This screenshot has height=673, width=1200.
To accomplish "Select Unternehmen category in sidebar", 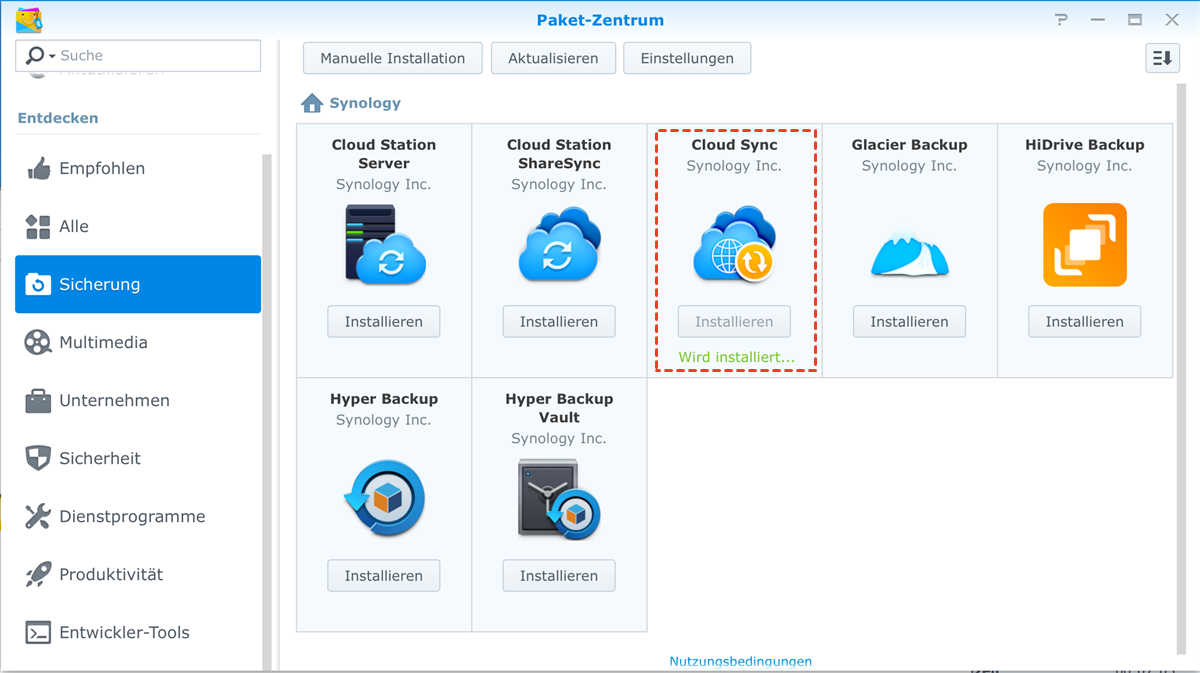I will coord(138,400).
